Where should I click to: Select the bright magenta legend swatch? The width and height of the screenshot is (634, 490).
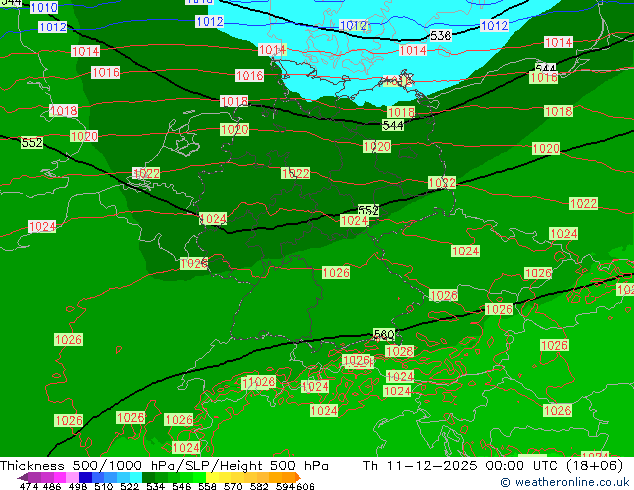pyautogui.click(x=59, y=477)
